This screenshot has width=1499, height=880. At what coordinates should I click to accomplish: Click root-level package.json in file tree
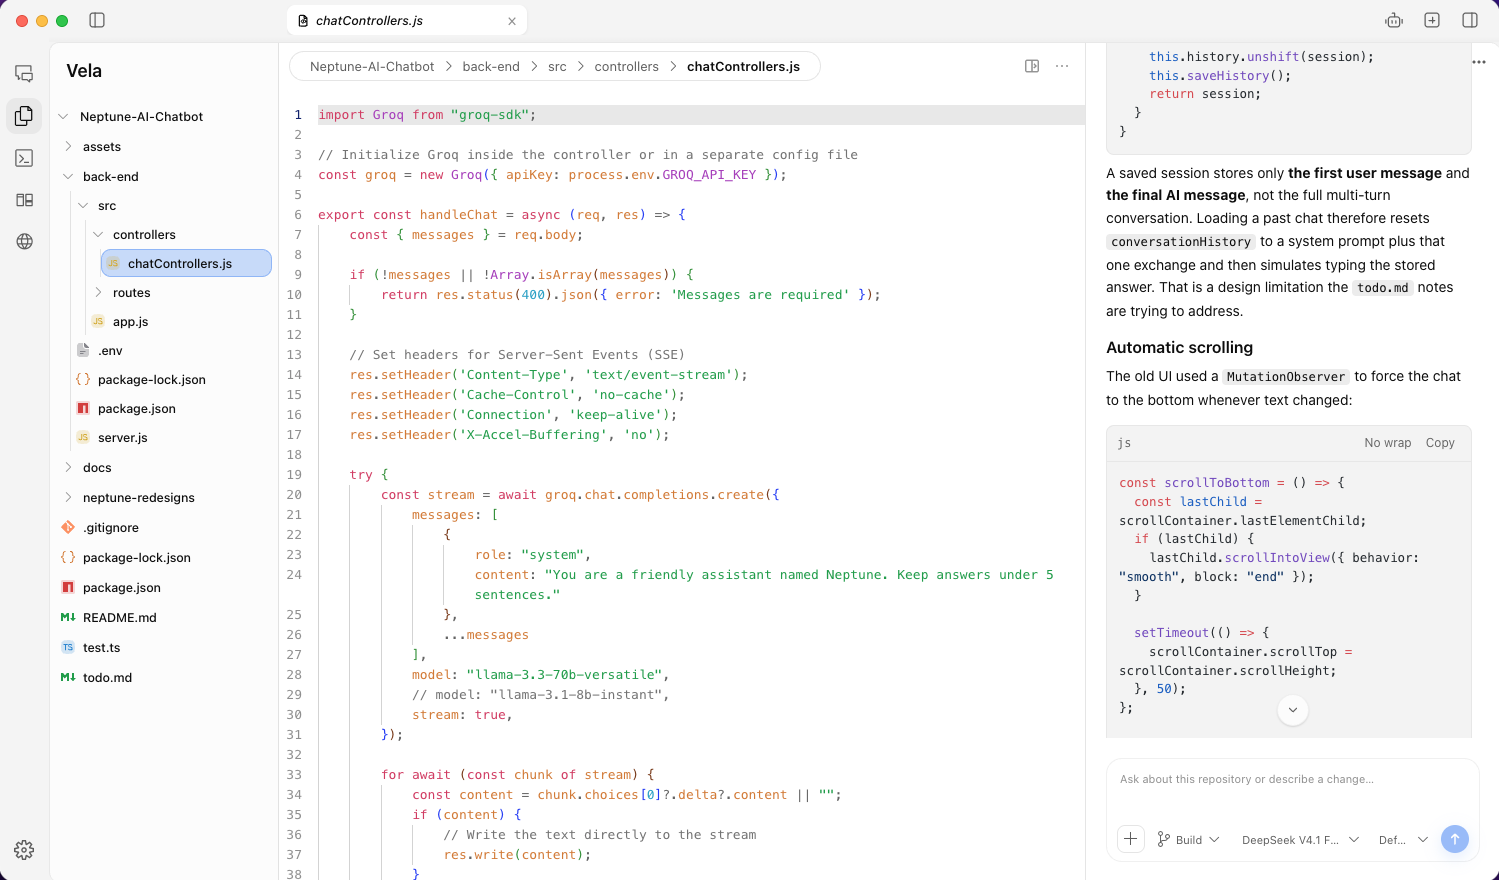point(121,588)
